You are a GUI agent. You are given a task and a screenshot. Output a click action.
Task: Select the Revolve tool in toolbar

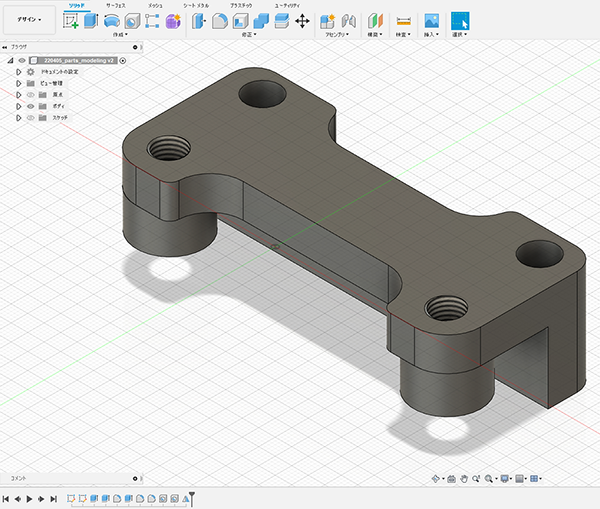point(112,20)
